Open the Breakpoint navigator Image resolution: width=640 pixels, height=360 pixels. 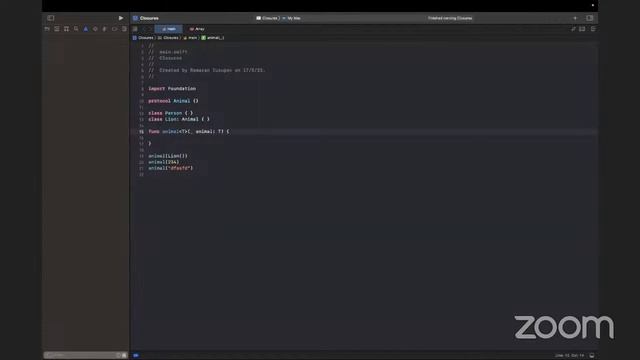(x=115, y=29)
